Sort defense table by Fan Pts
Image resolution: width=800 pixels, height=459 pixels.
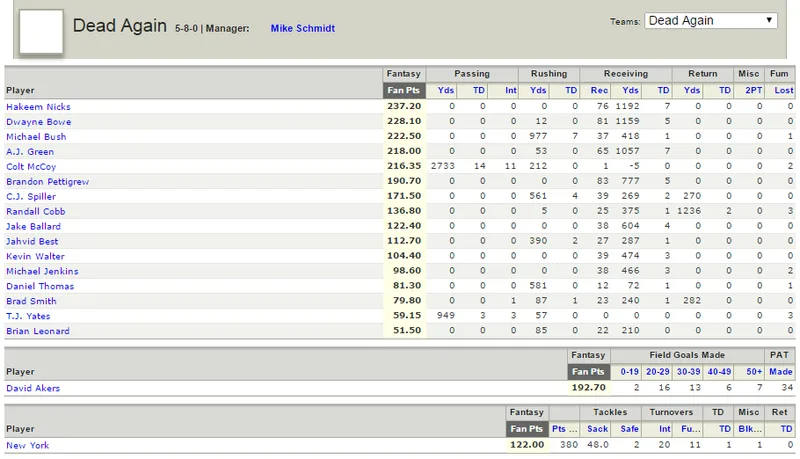pos(527,429)
